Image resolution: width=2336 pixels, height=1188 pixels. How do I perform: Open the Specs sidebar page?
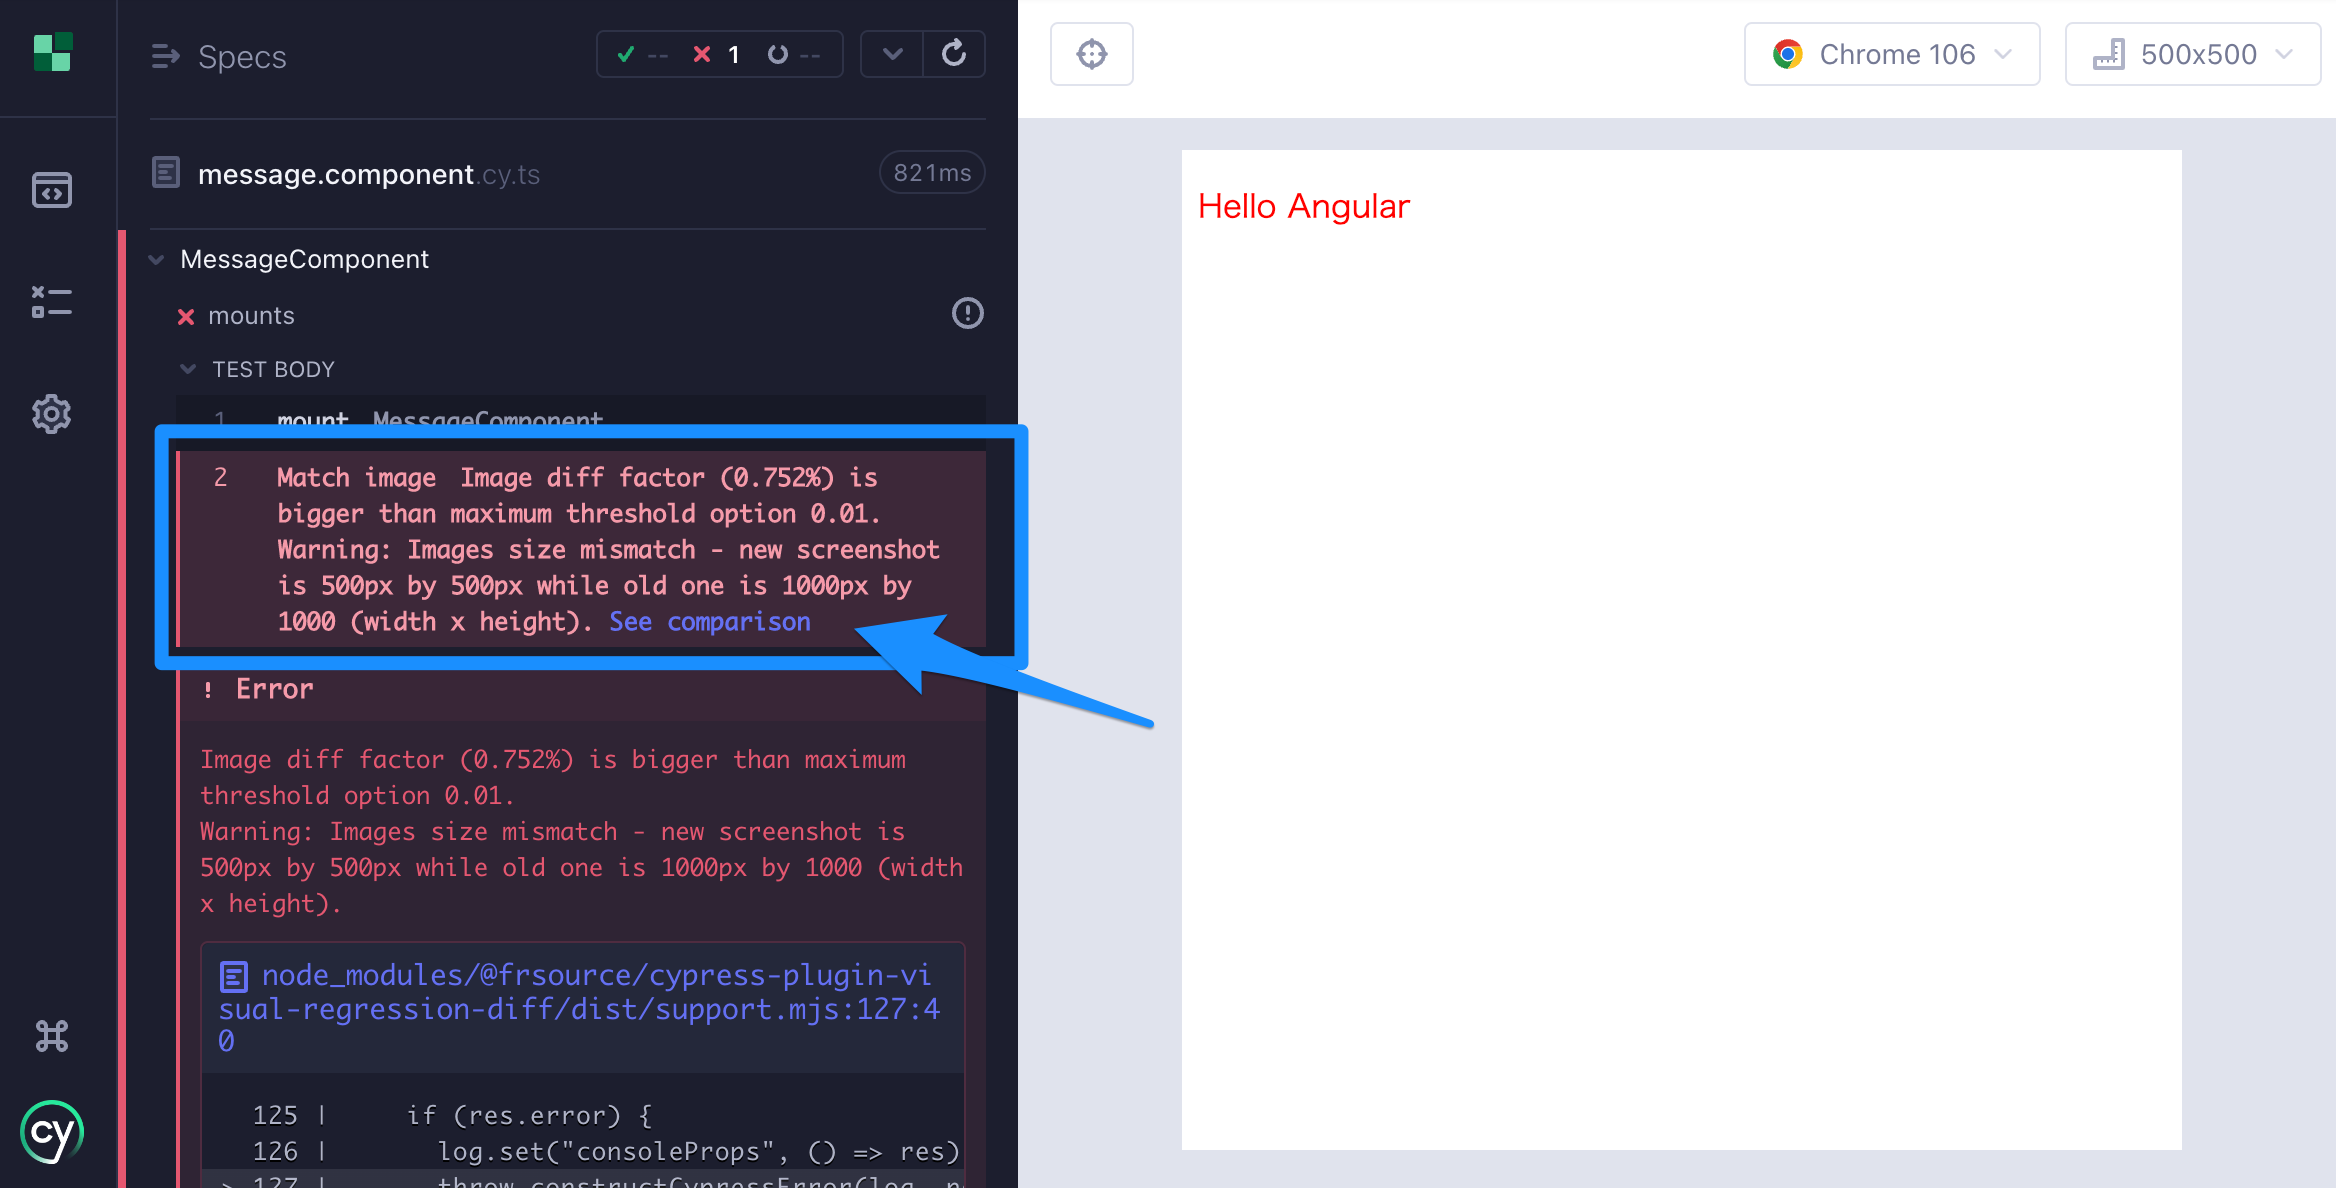(x=52, y=189)
